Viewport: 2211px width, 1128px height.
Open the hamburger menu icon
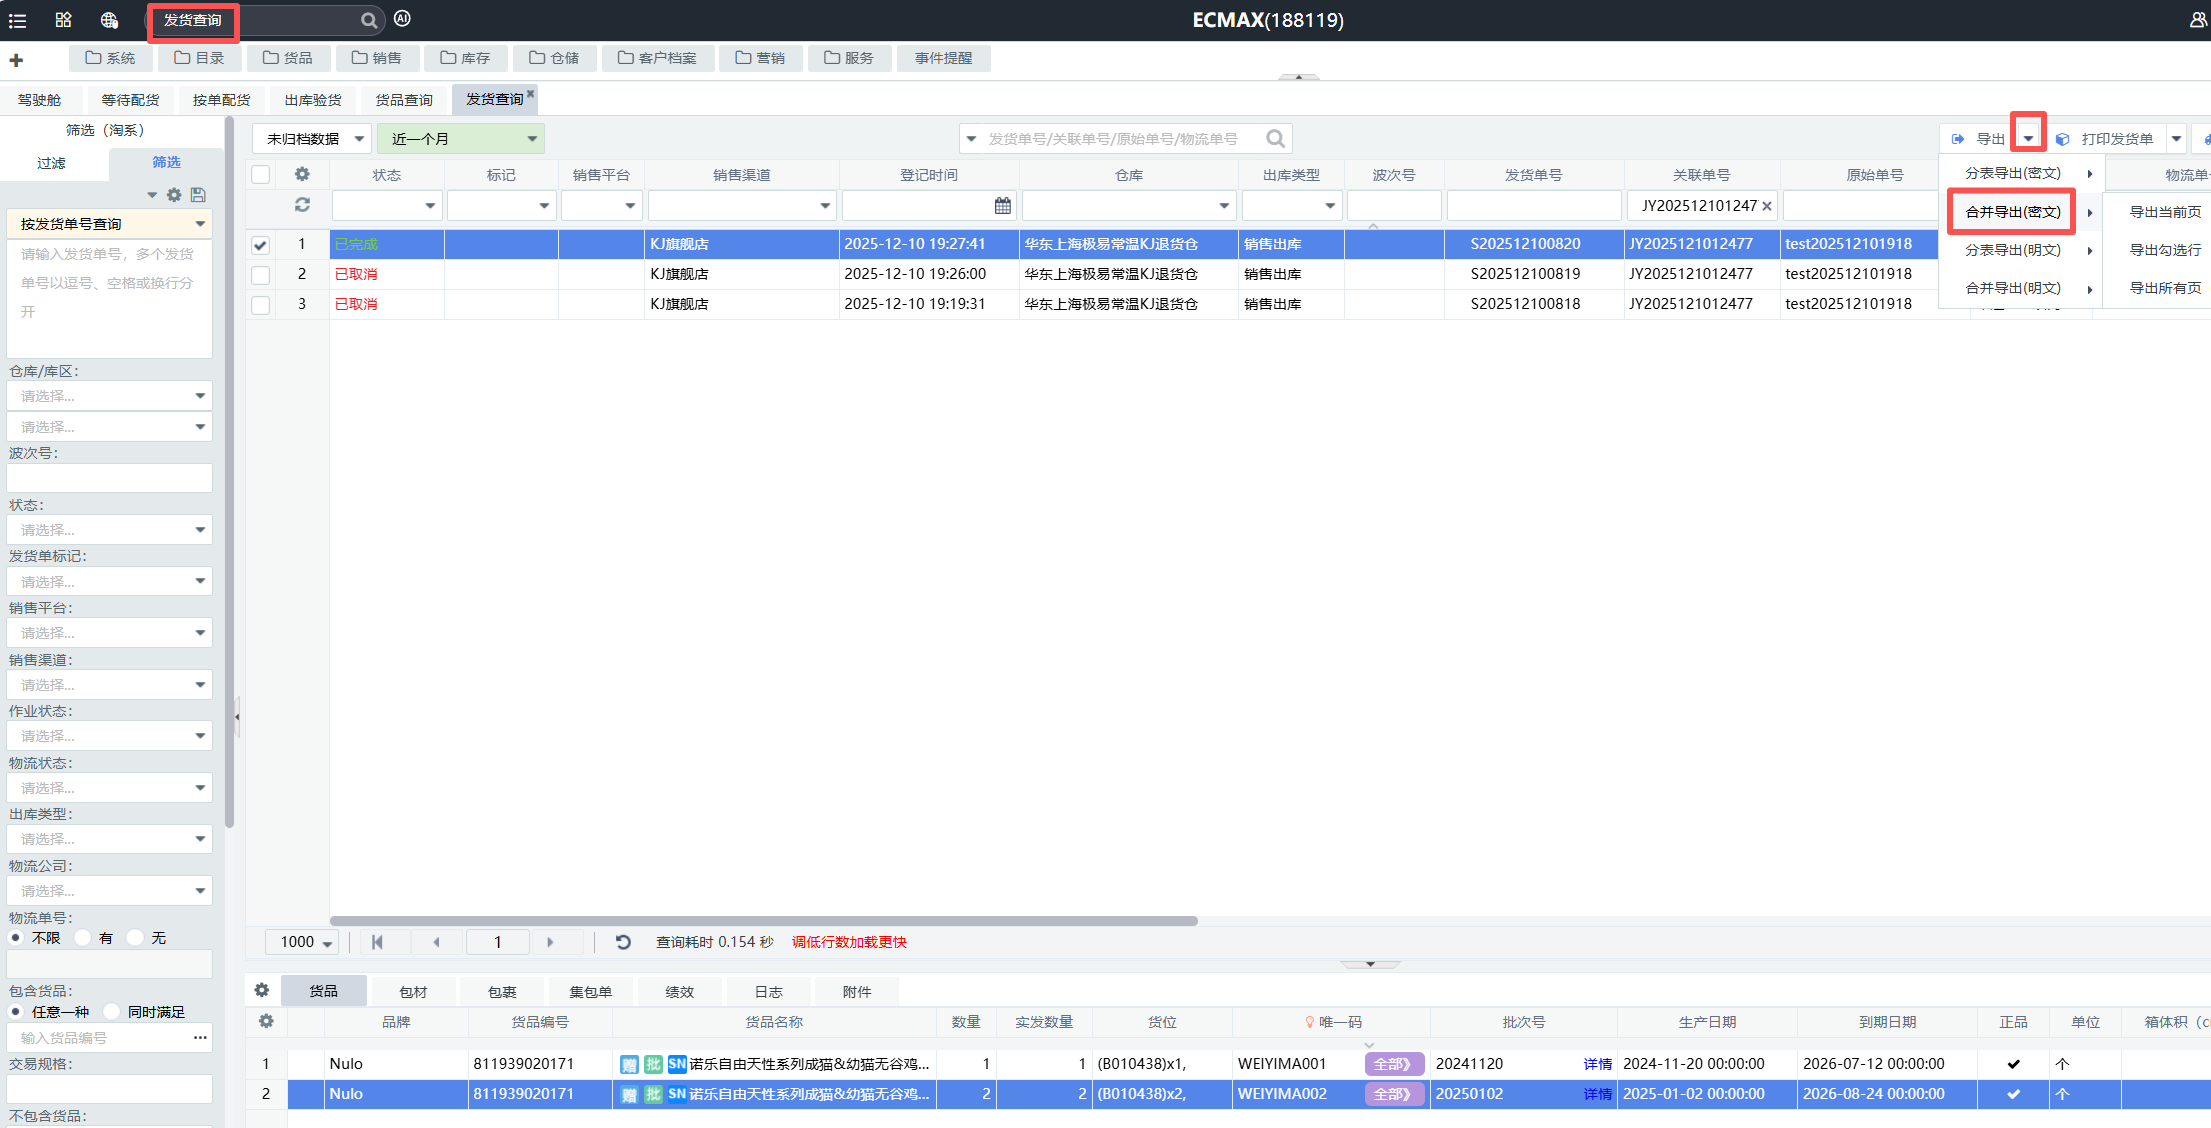coord(17,20)
